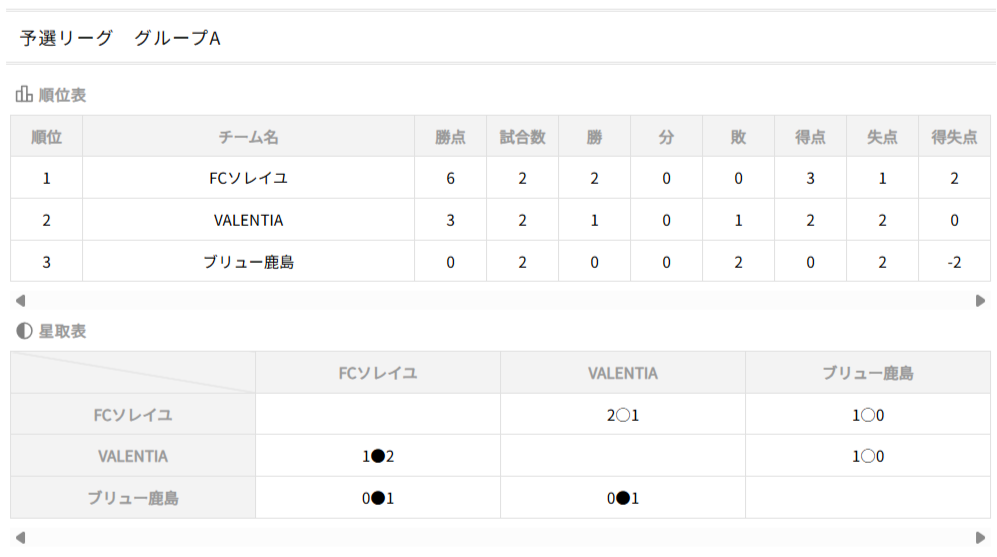Click the 星取表 section title
The image size is (997, 557).
pyautogui.click(x=62, y=331)
